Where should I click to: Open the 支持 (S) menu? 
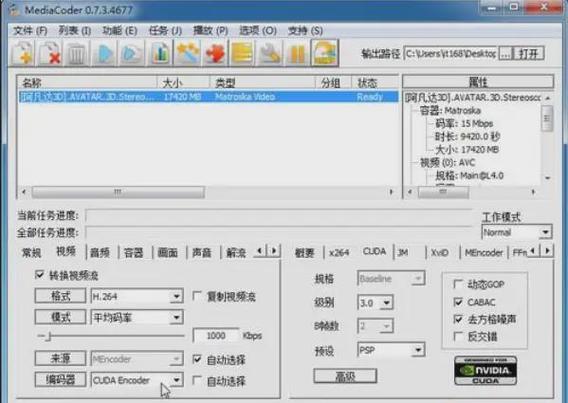pos(305,31)
